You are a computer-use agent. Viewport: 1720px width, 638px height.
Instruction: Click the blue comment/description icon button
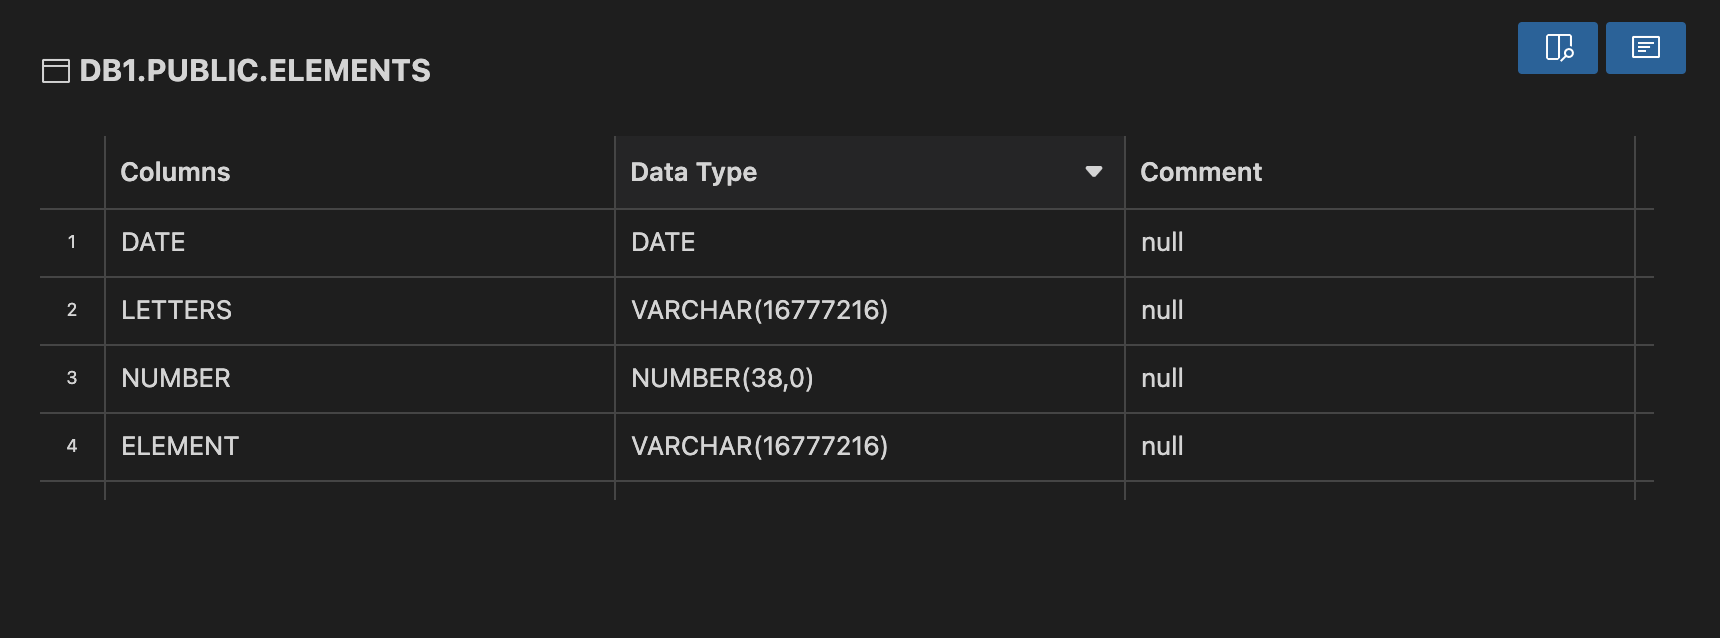pyautogui.click(x=1645, y=48)
